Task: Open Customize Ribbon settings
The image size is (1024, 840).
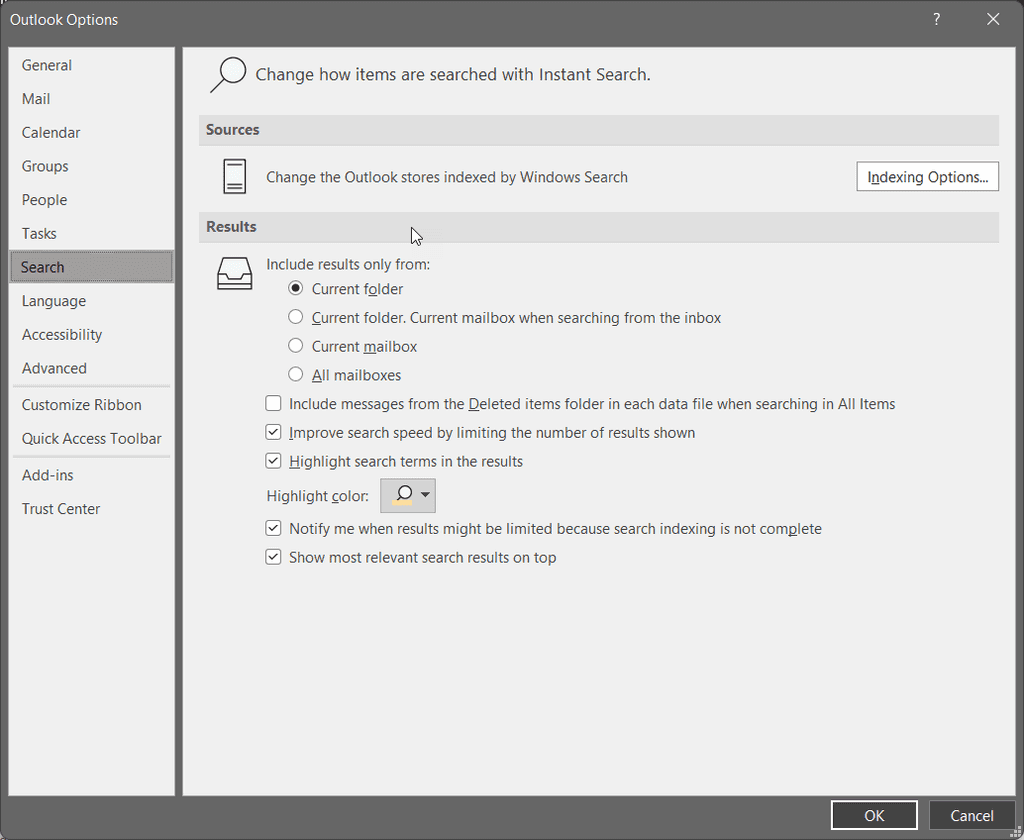Action: pyautogui.click(x=81, y=404)
